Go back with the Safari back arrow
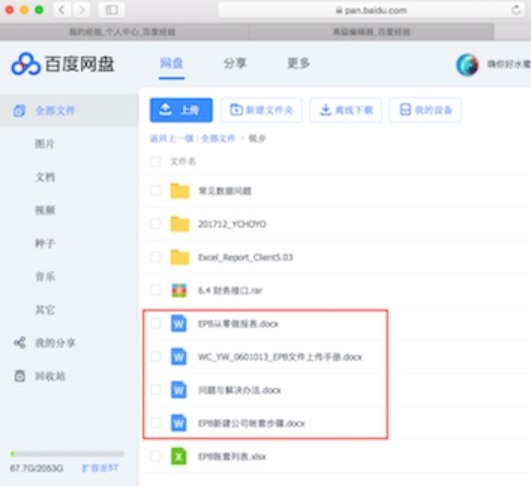Screen dimensions: 531x486 coord(62,10)
